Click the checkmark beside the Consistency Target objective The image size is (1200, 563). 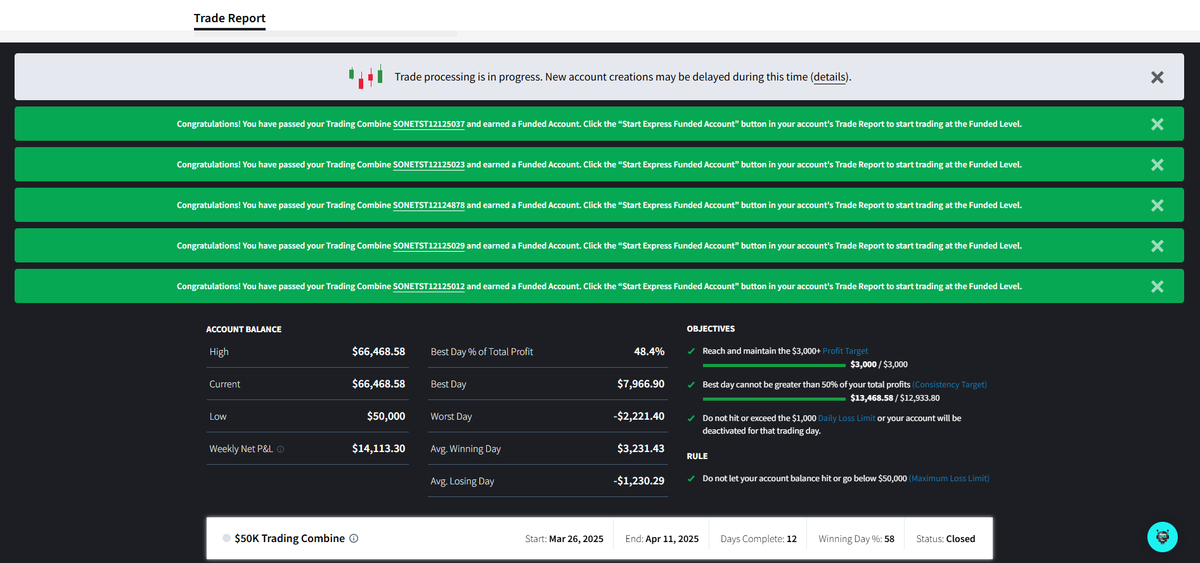[691, 384]
